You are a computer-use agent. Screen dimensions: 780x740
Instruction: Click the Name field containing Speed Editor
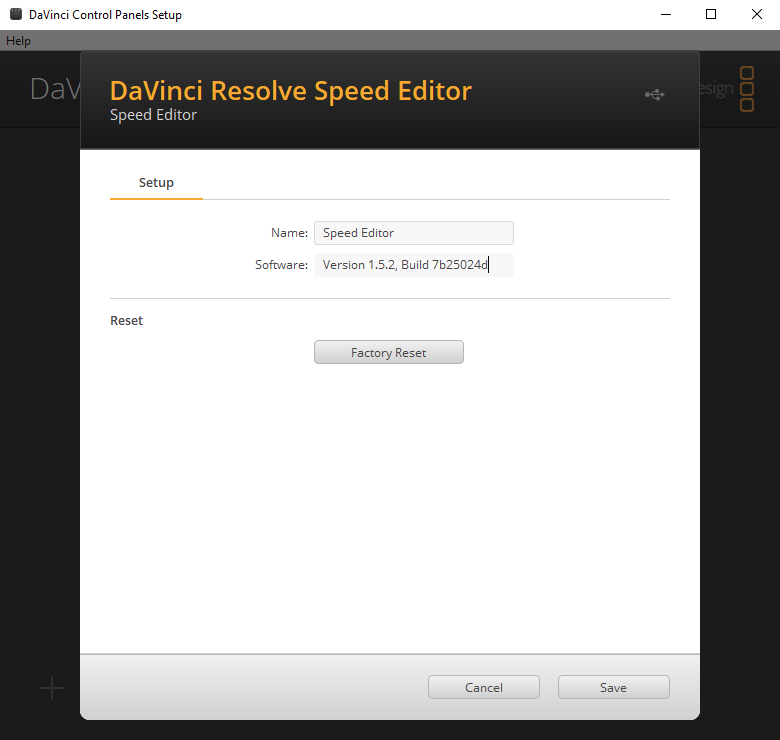click(413, 233)
